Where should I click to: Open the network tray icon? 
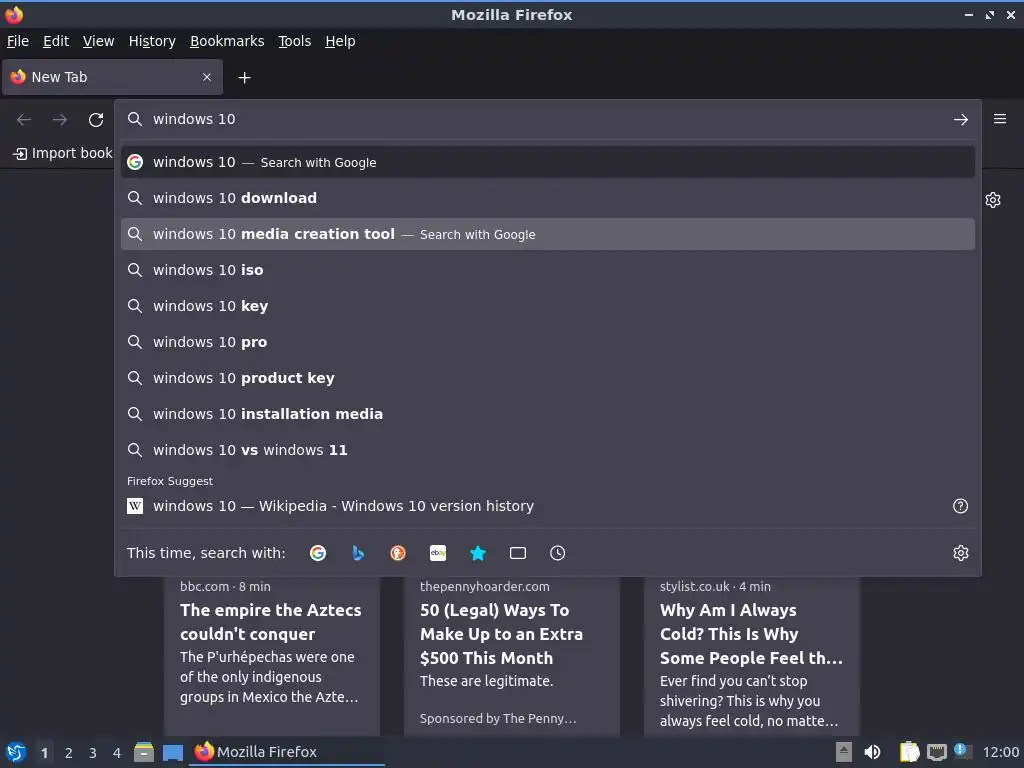click(936, 752)
